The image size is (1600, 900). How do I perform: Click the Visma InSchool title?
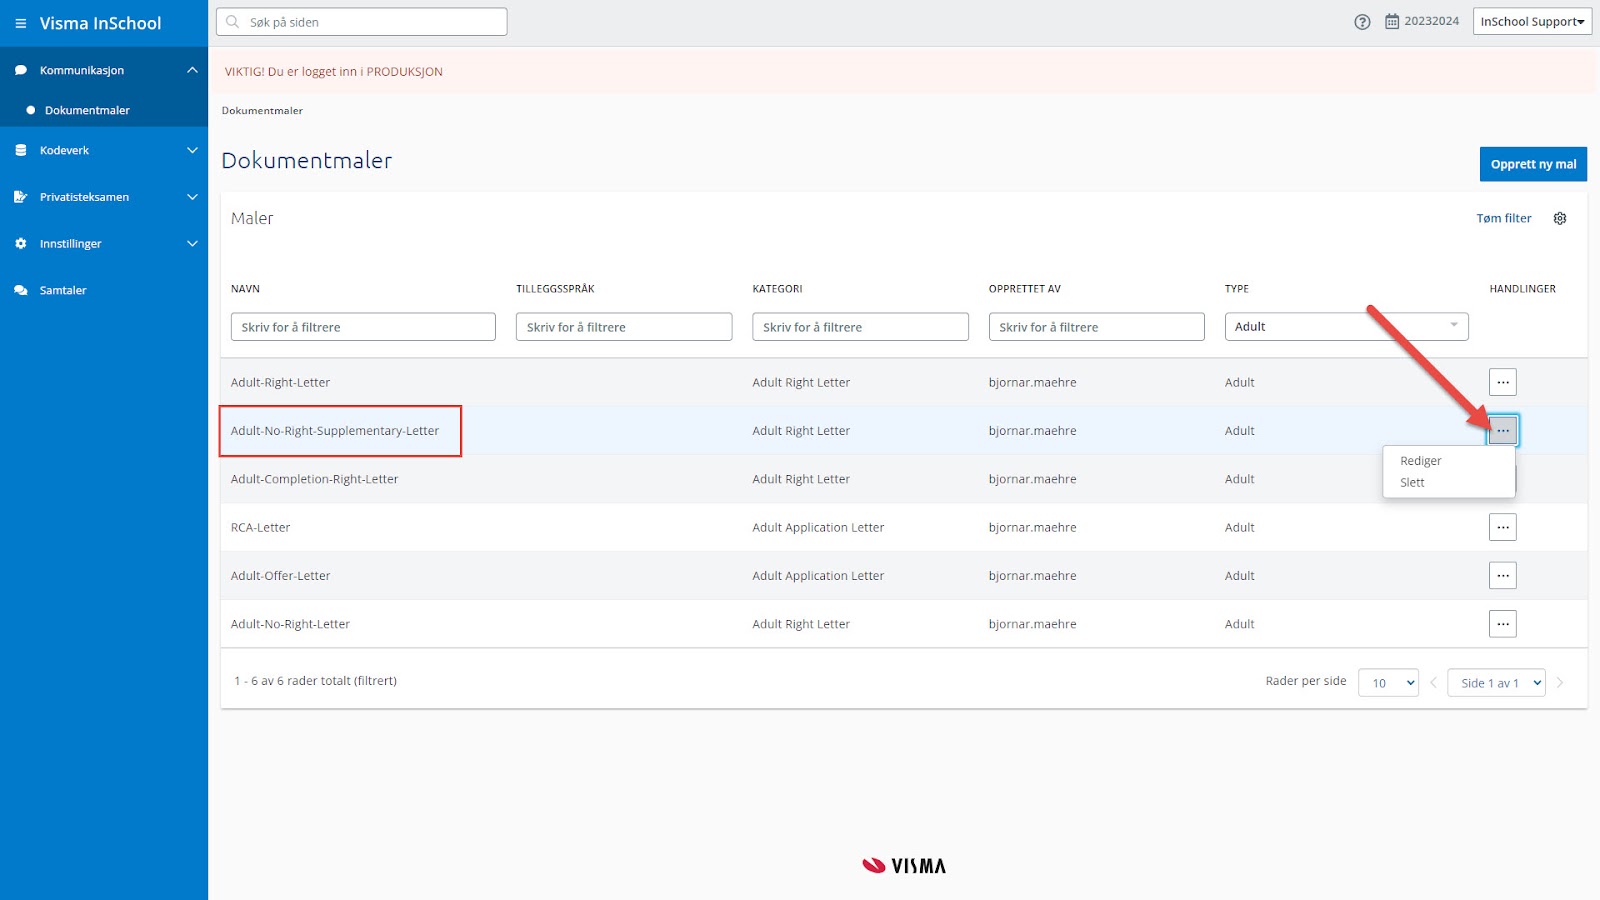(100, 23)
